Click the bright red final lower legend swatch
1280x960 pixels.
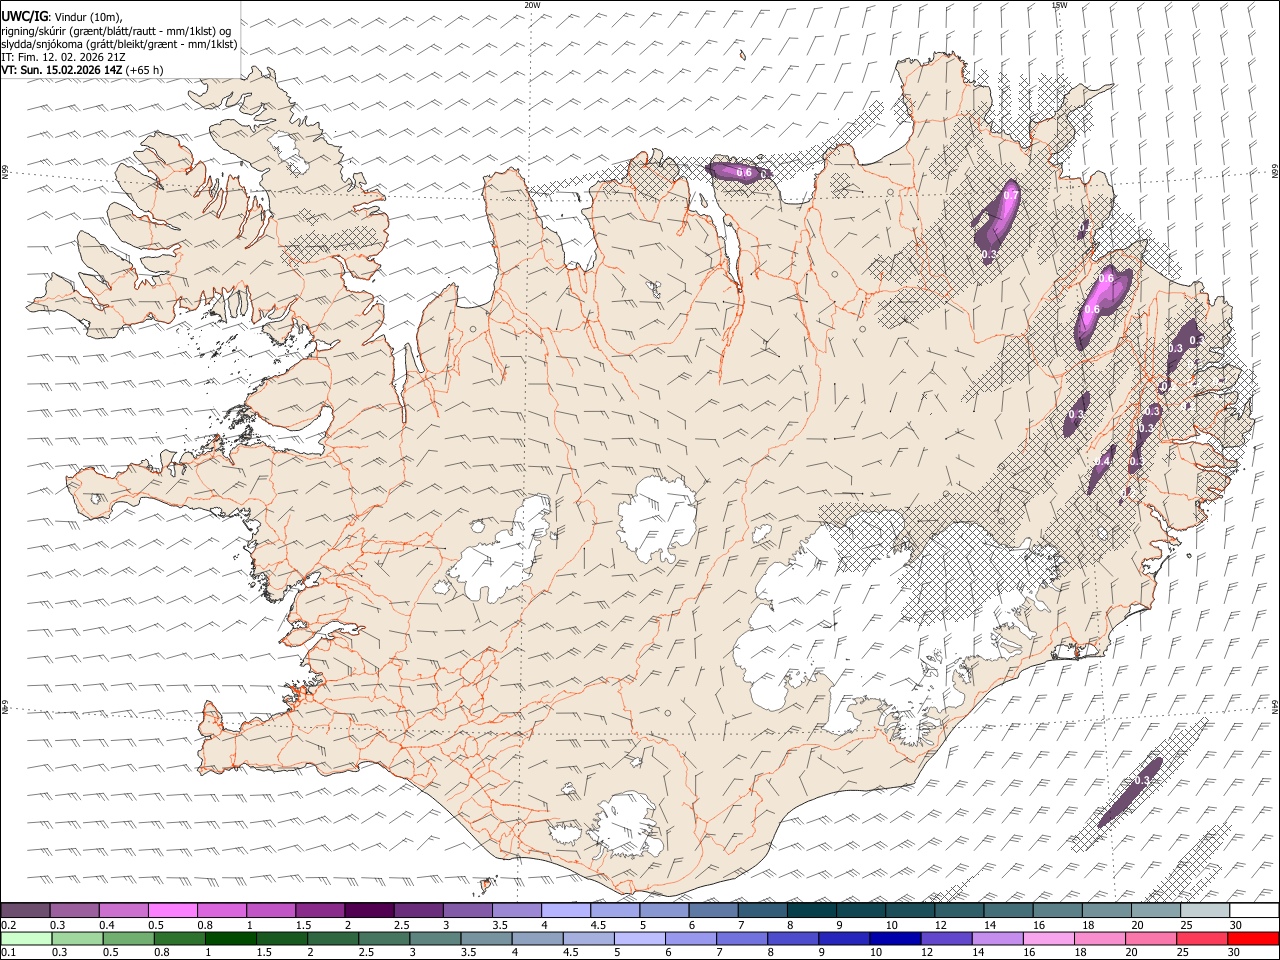[x=1252, y=939]
